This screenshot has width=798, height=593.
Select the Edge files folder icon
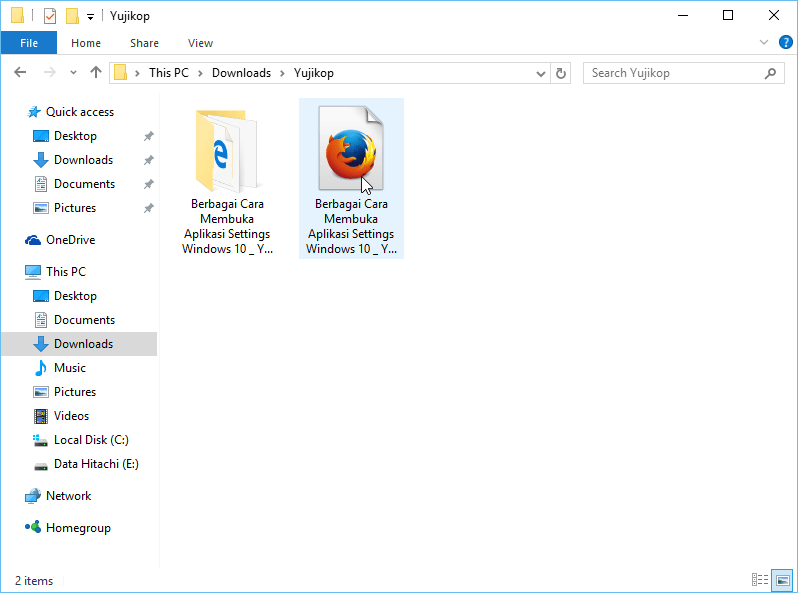point(227,150)
